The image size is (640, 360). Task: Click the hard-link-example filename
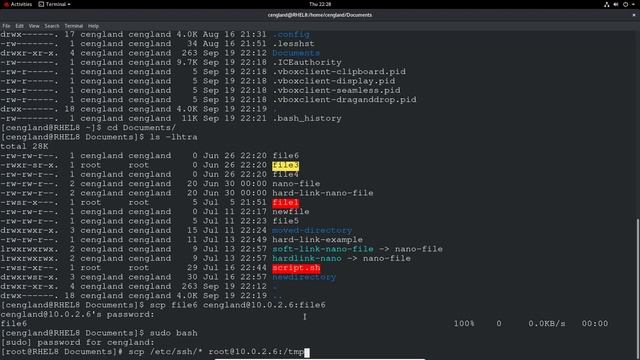(x=318, y=240)
